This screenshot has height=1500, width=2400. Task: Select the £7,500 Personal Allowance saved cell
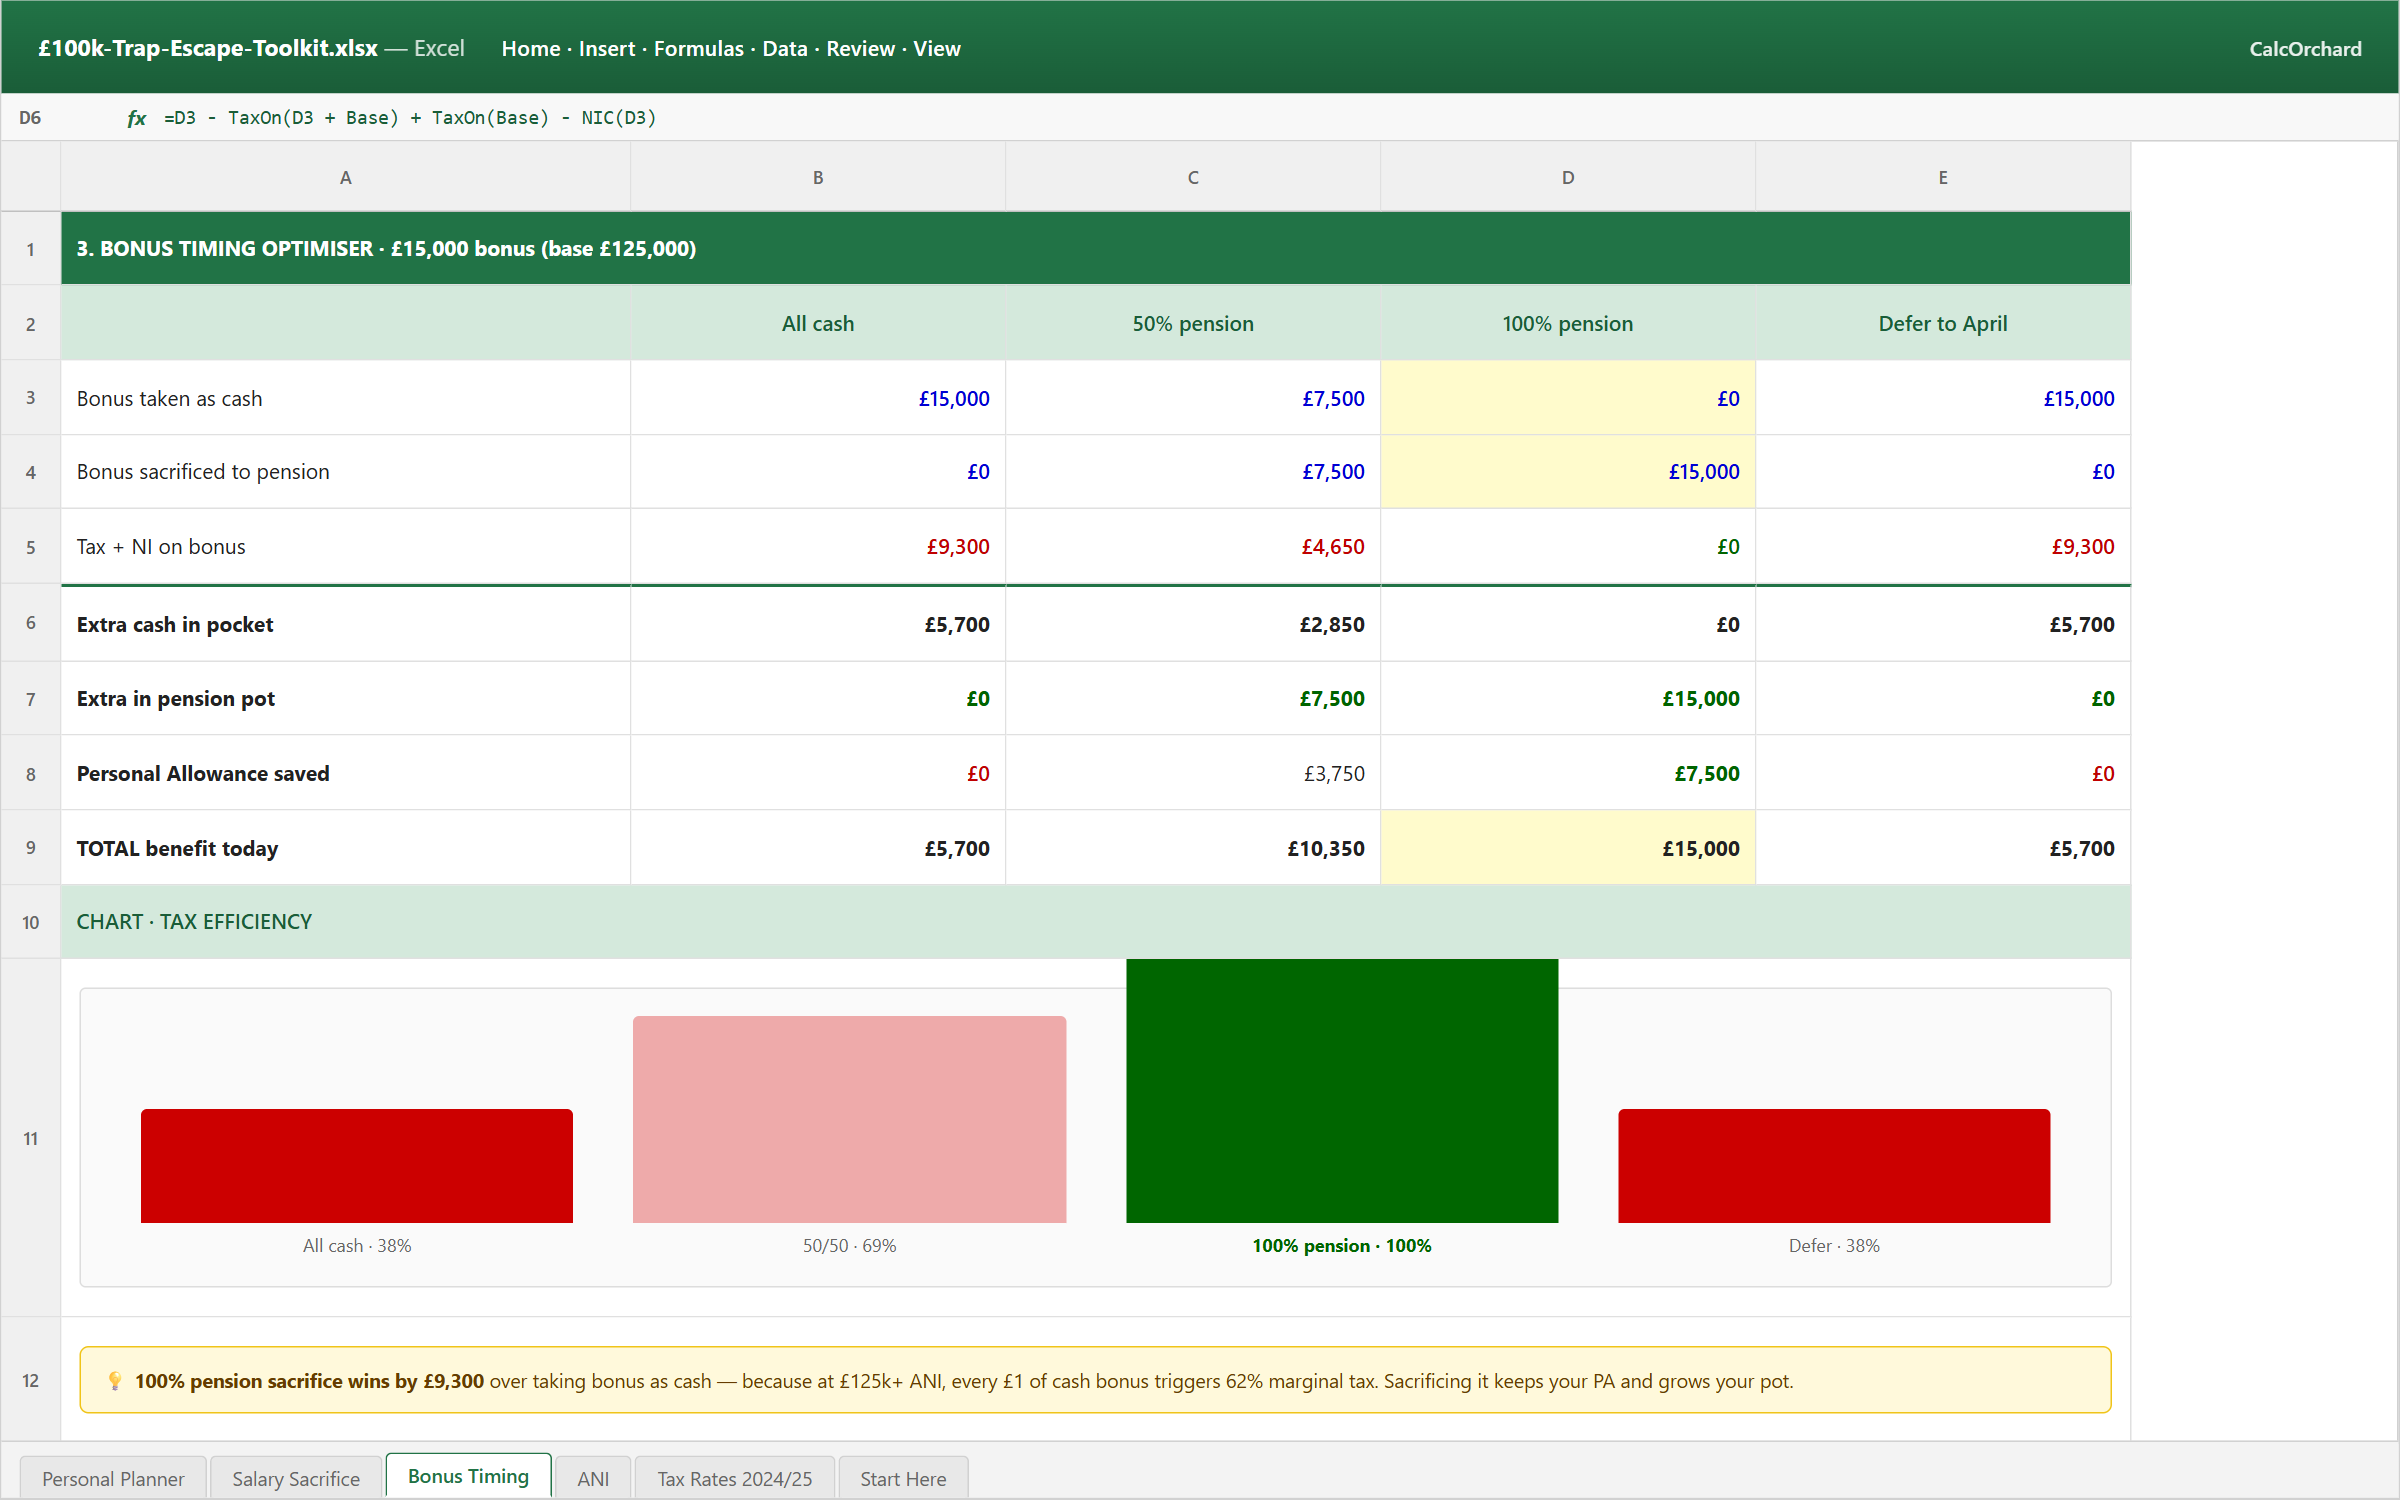pos(1568,773)
